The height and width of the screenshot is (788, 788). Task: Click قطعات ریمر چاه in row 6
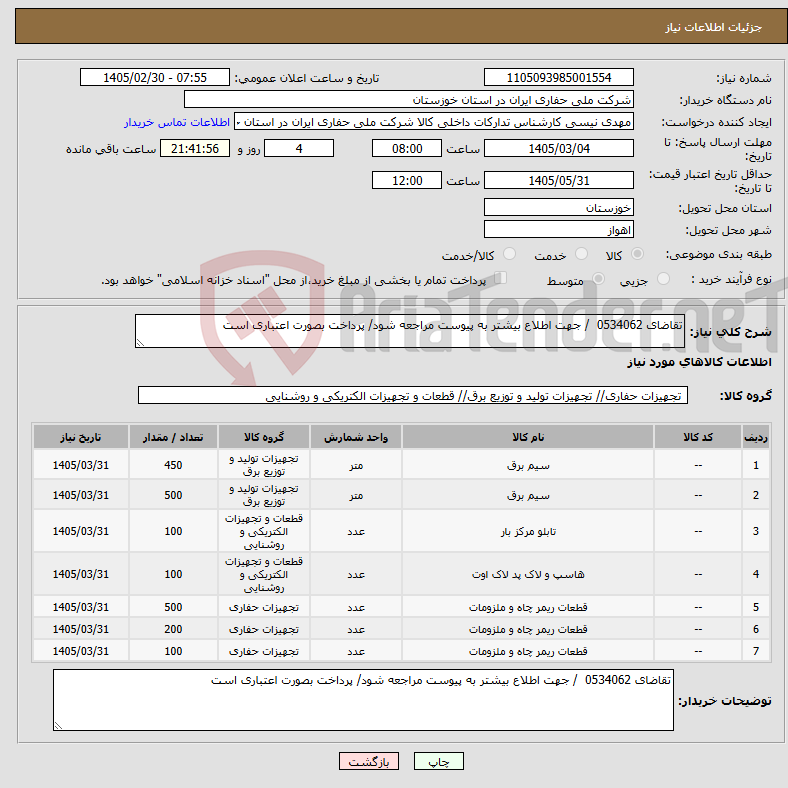pyautogui.click(x=528, y=629)
